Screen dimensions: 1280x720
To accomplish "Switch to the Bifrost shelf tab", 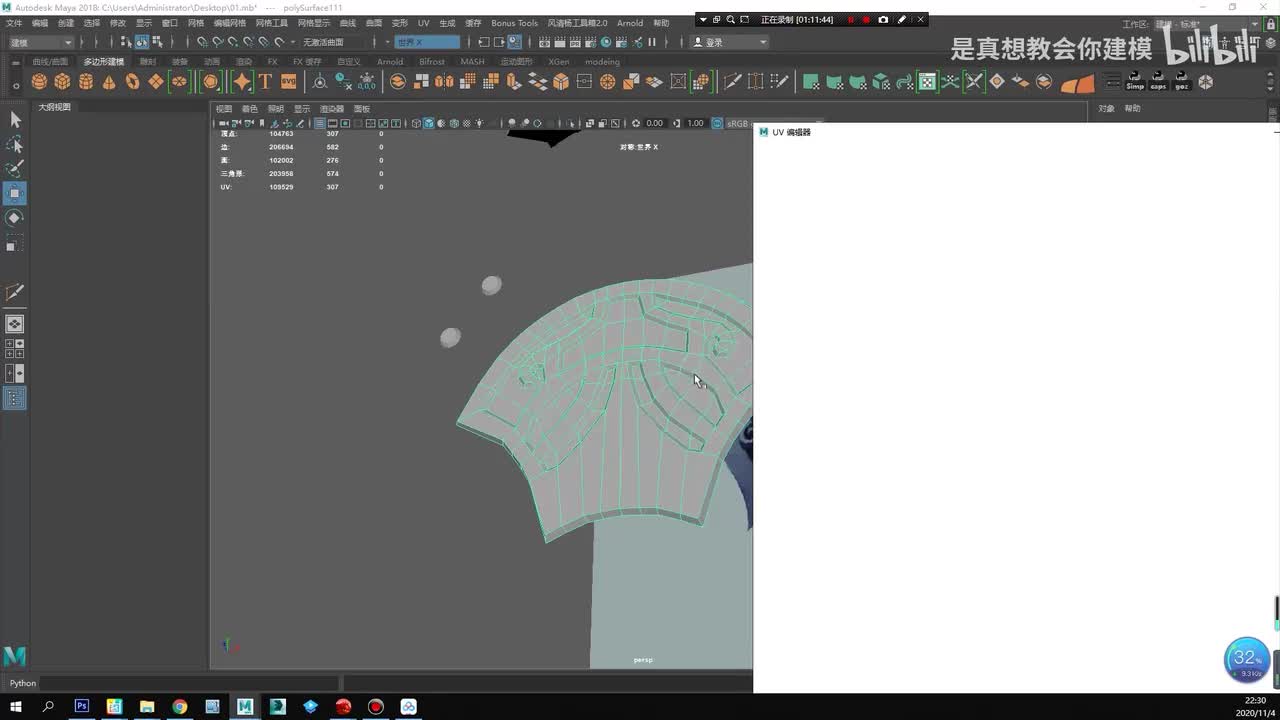I will pos(432,62).
